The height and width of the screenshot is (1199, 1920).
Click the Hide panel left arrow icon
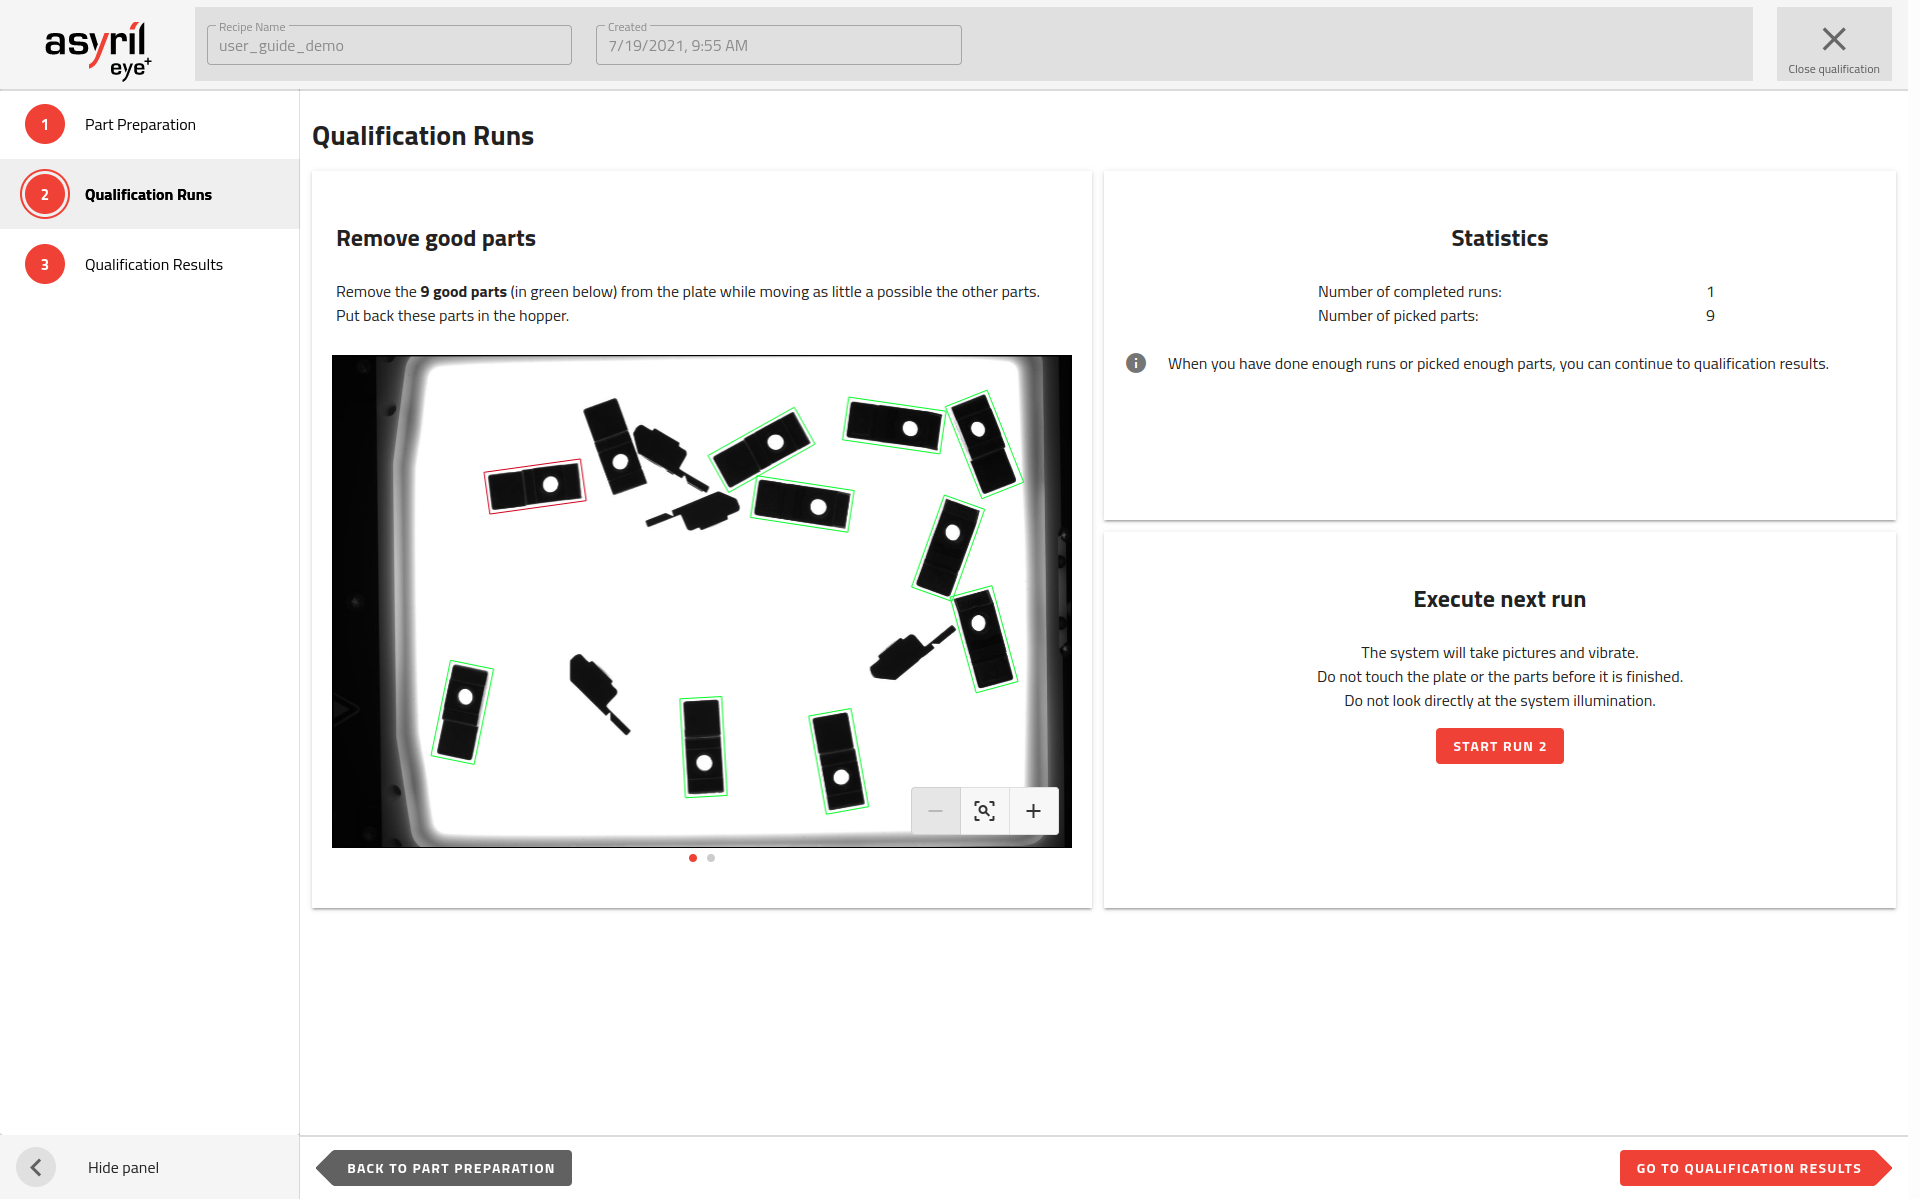pyautogui.click(x=35, y=1167)
